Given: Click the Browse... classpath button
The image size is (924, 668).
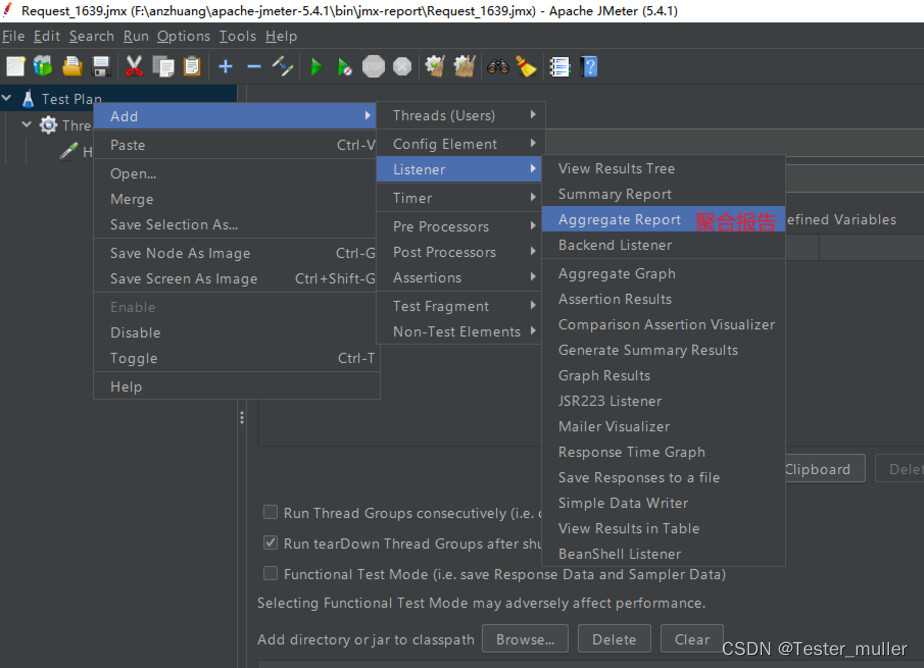Looking at the screenshot, I should (x=525, y=639).
